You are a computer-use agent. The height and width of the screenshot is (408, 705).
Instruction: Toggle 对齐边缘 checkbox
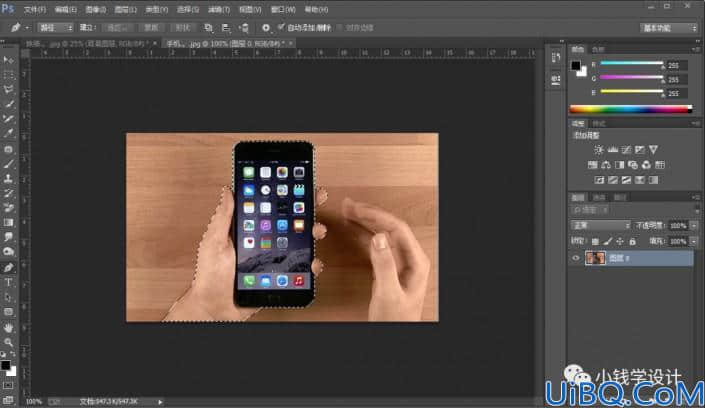tap(340, 28)
